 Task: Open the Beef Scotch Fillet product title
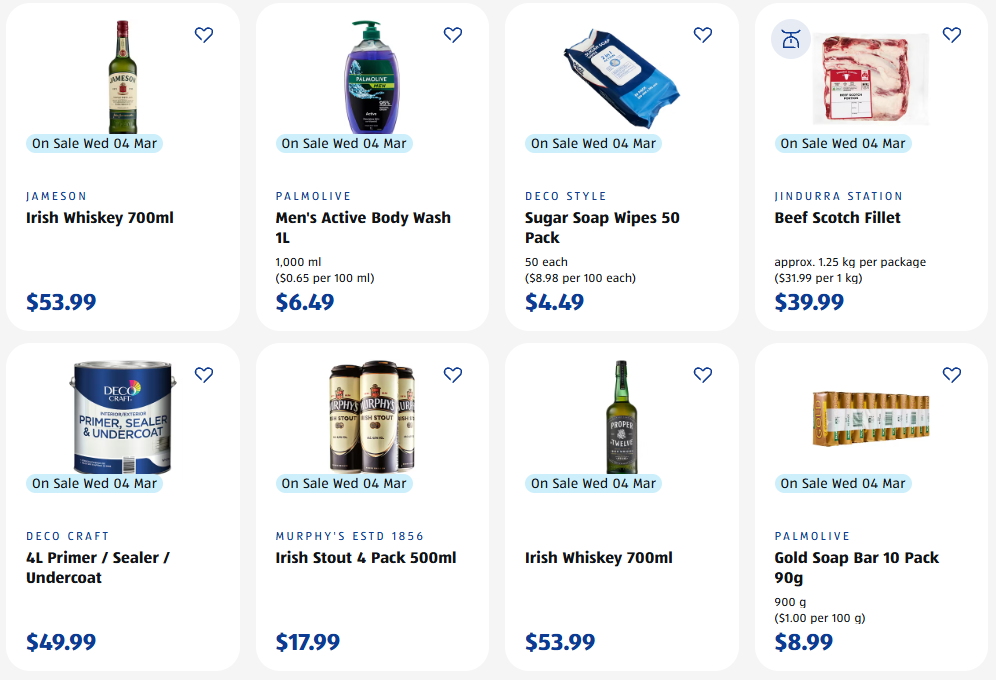coord(837,218)
